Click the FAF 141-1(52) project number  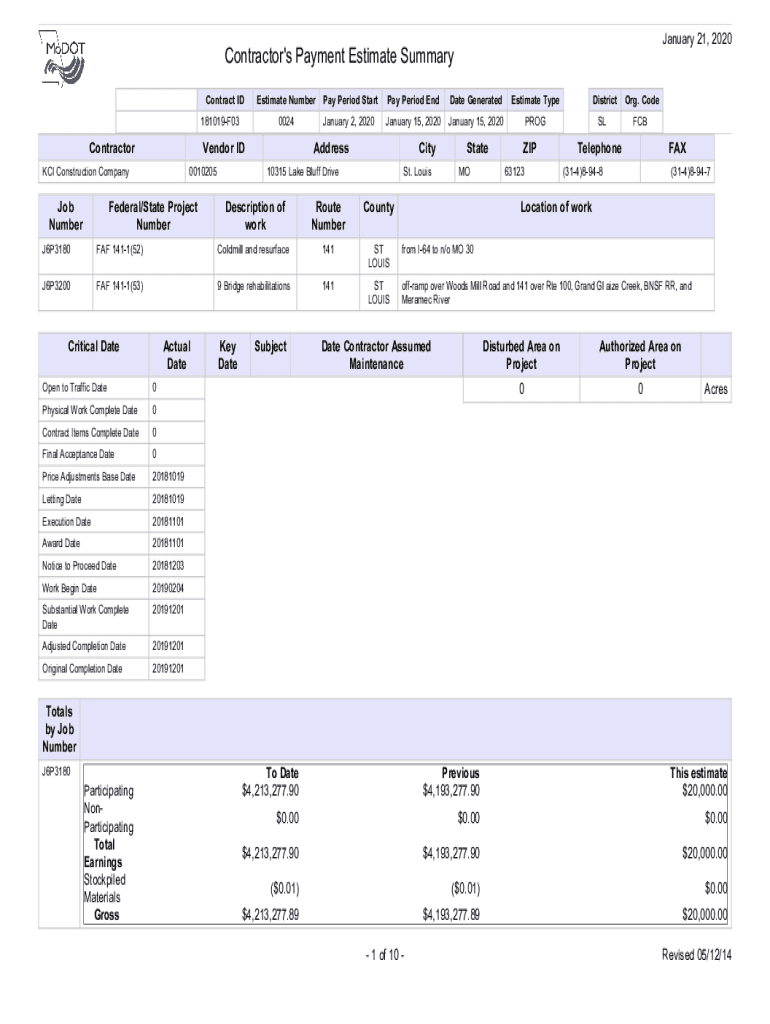pyautogui.click(x=119, y=248)
